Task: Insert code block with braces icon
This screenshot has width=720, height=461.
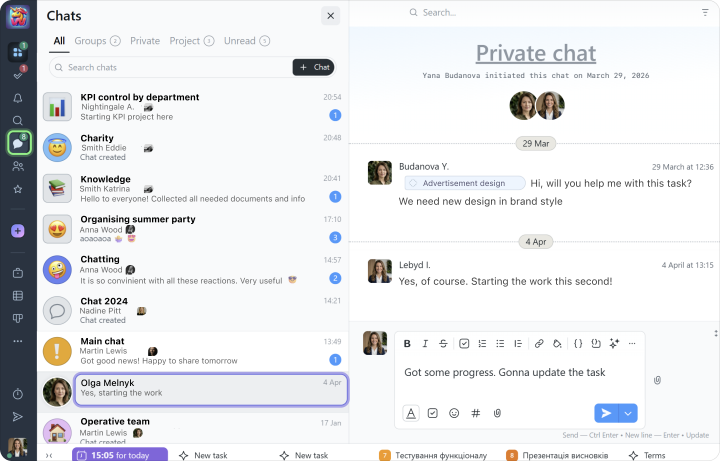Action: click(x=578, y=344)
